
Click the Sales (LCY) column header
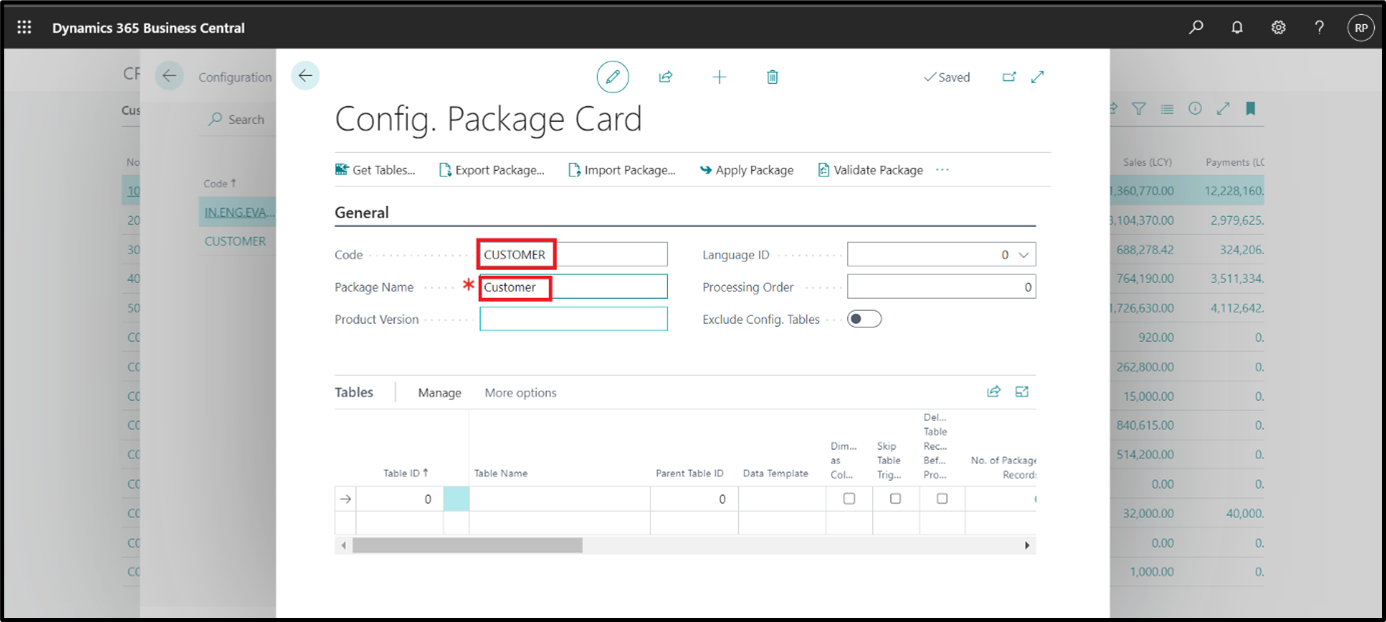tap(1147, 162)
